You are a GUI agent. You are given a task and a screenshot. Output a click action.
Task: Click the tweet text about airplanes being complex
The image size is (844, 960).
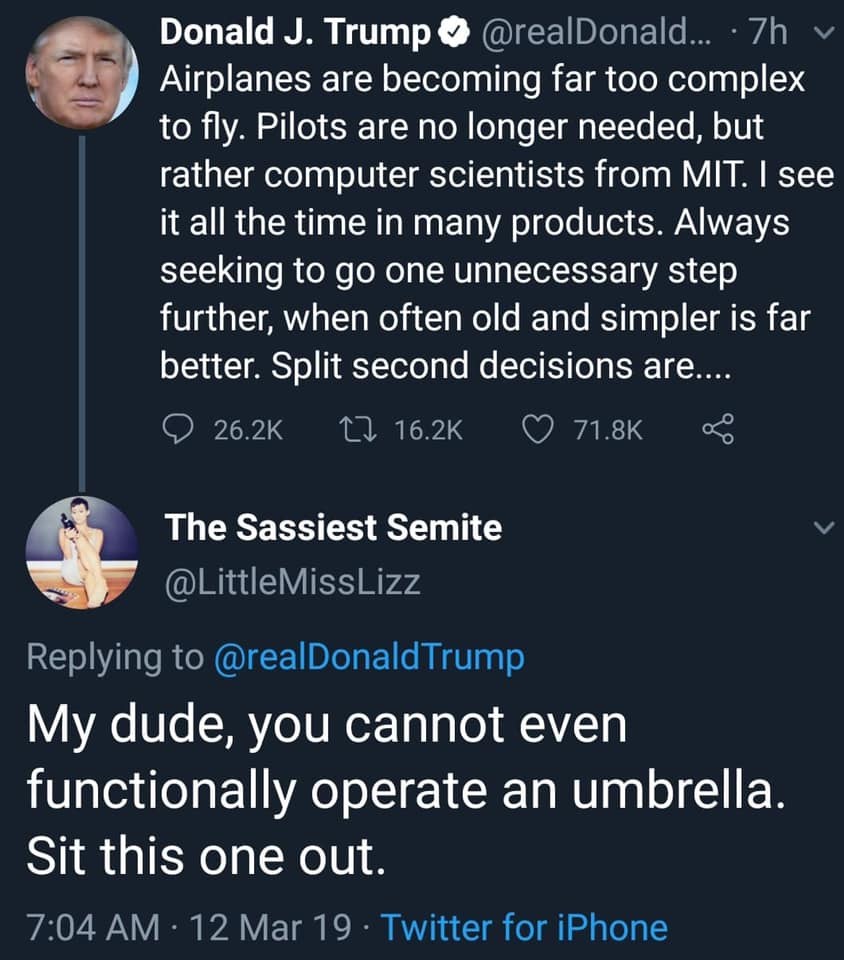click(480, 220)
